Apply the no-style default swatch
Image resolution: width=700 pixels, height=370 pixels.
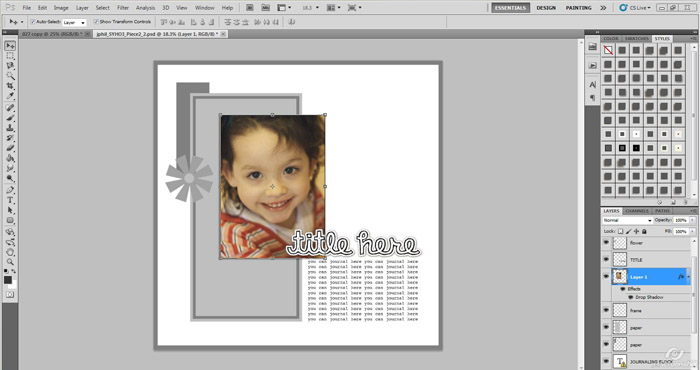(608, 50)
